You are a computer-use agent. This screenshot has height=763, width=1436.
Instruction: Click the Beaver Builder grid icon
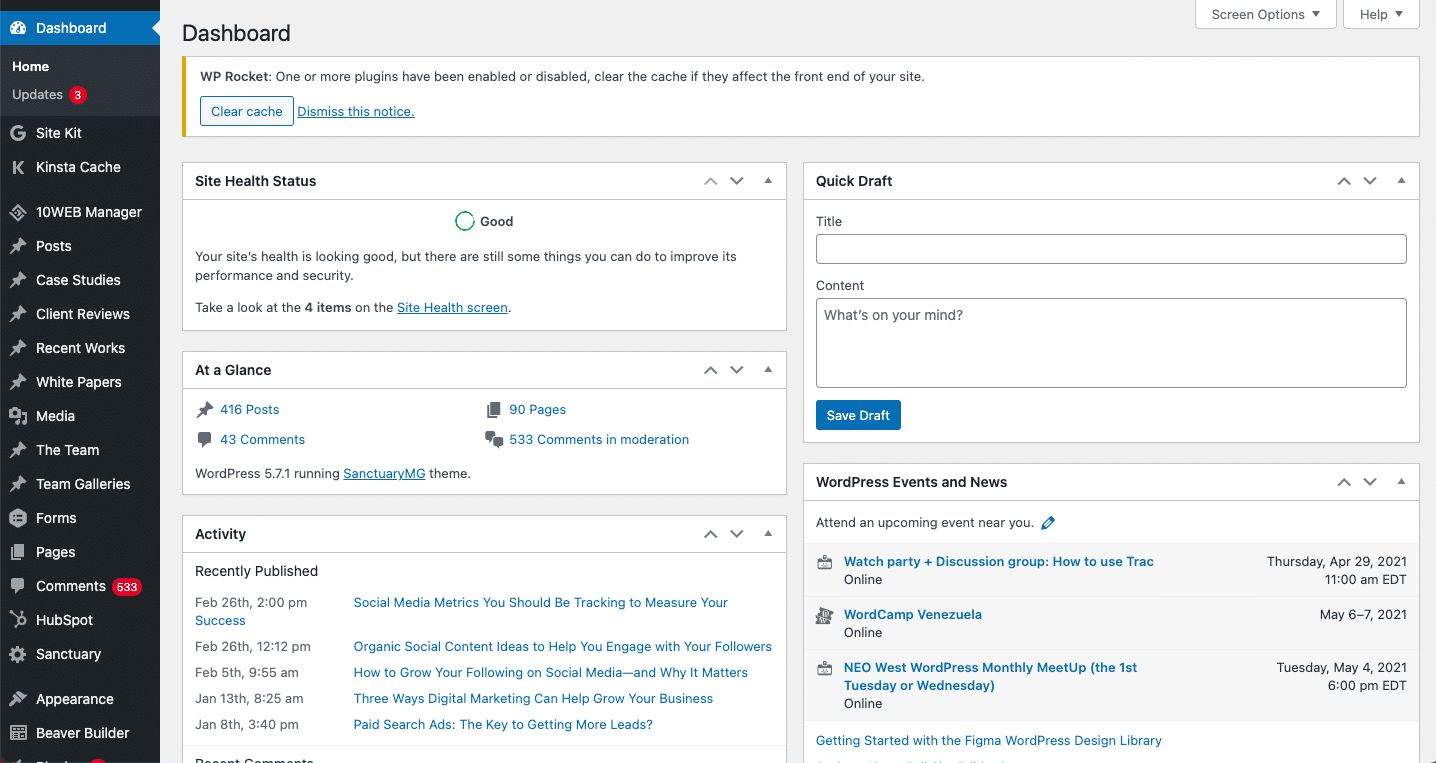[18, 733]
